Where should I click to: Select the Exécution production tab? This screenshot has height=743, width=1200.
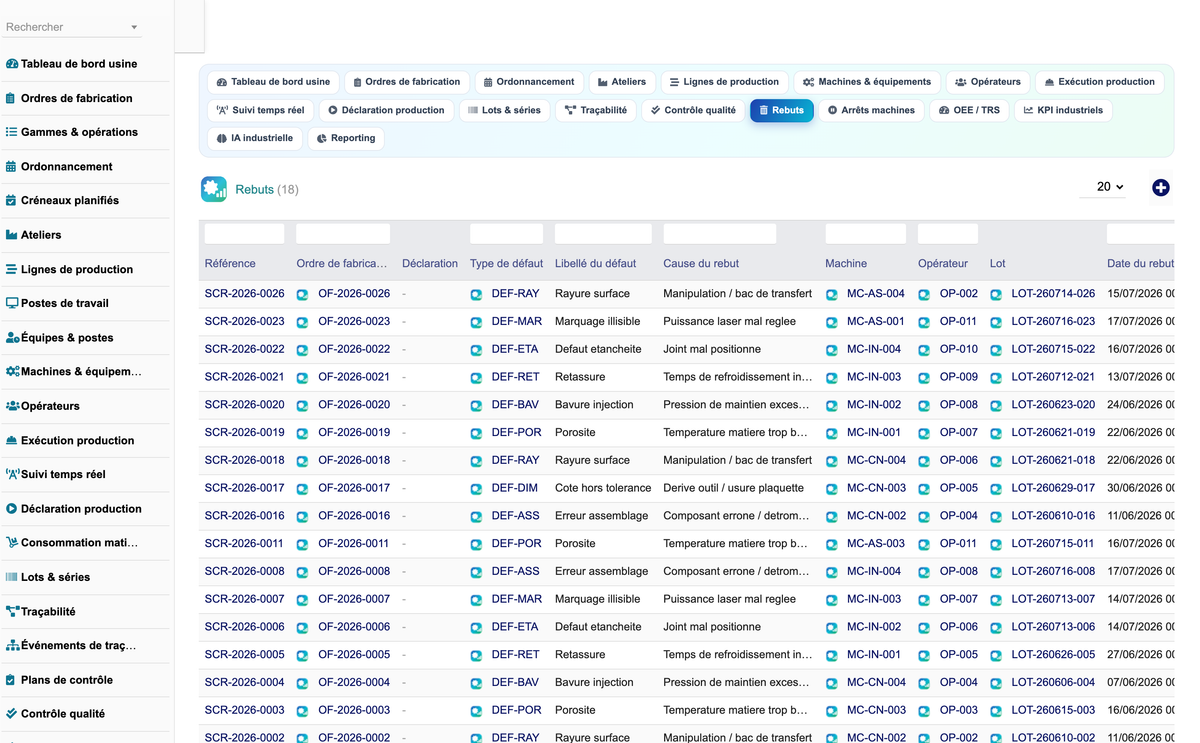pos(1099,82)
